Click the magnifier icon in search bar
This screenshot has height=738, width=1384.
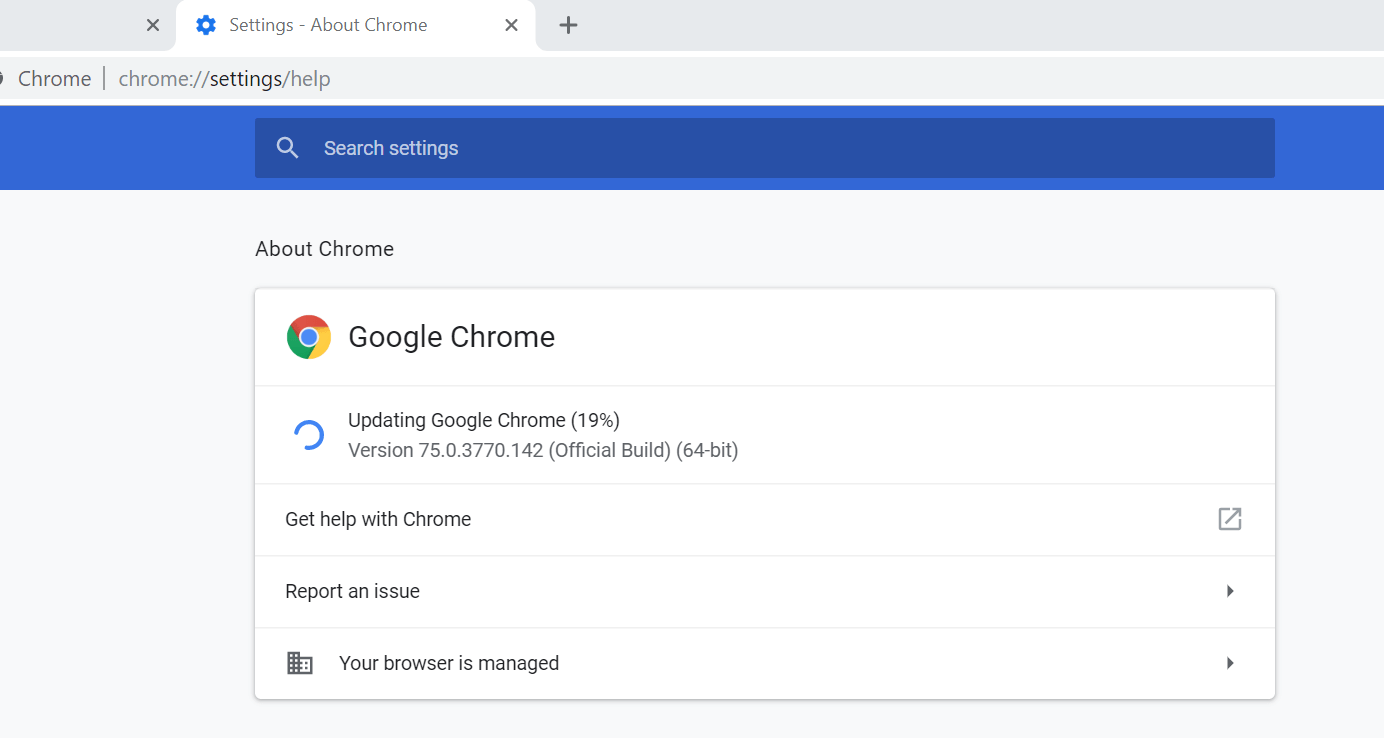[288, 148]
